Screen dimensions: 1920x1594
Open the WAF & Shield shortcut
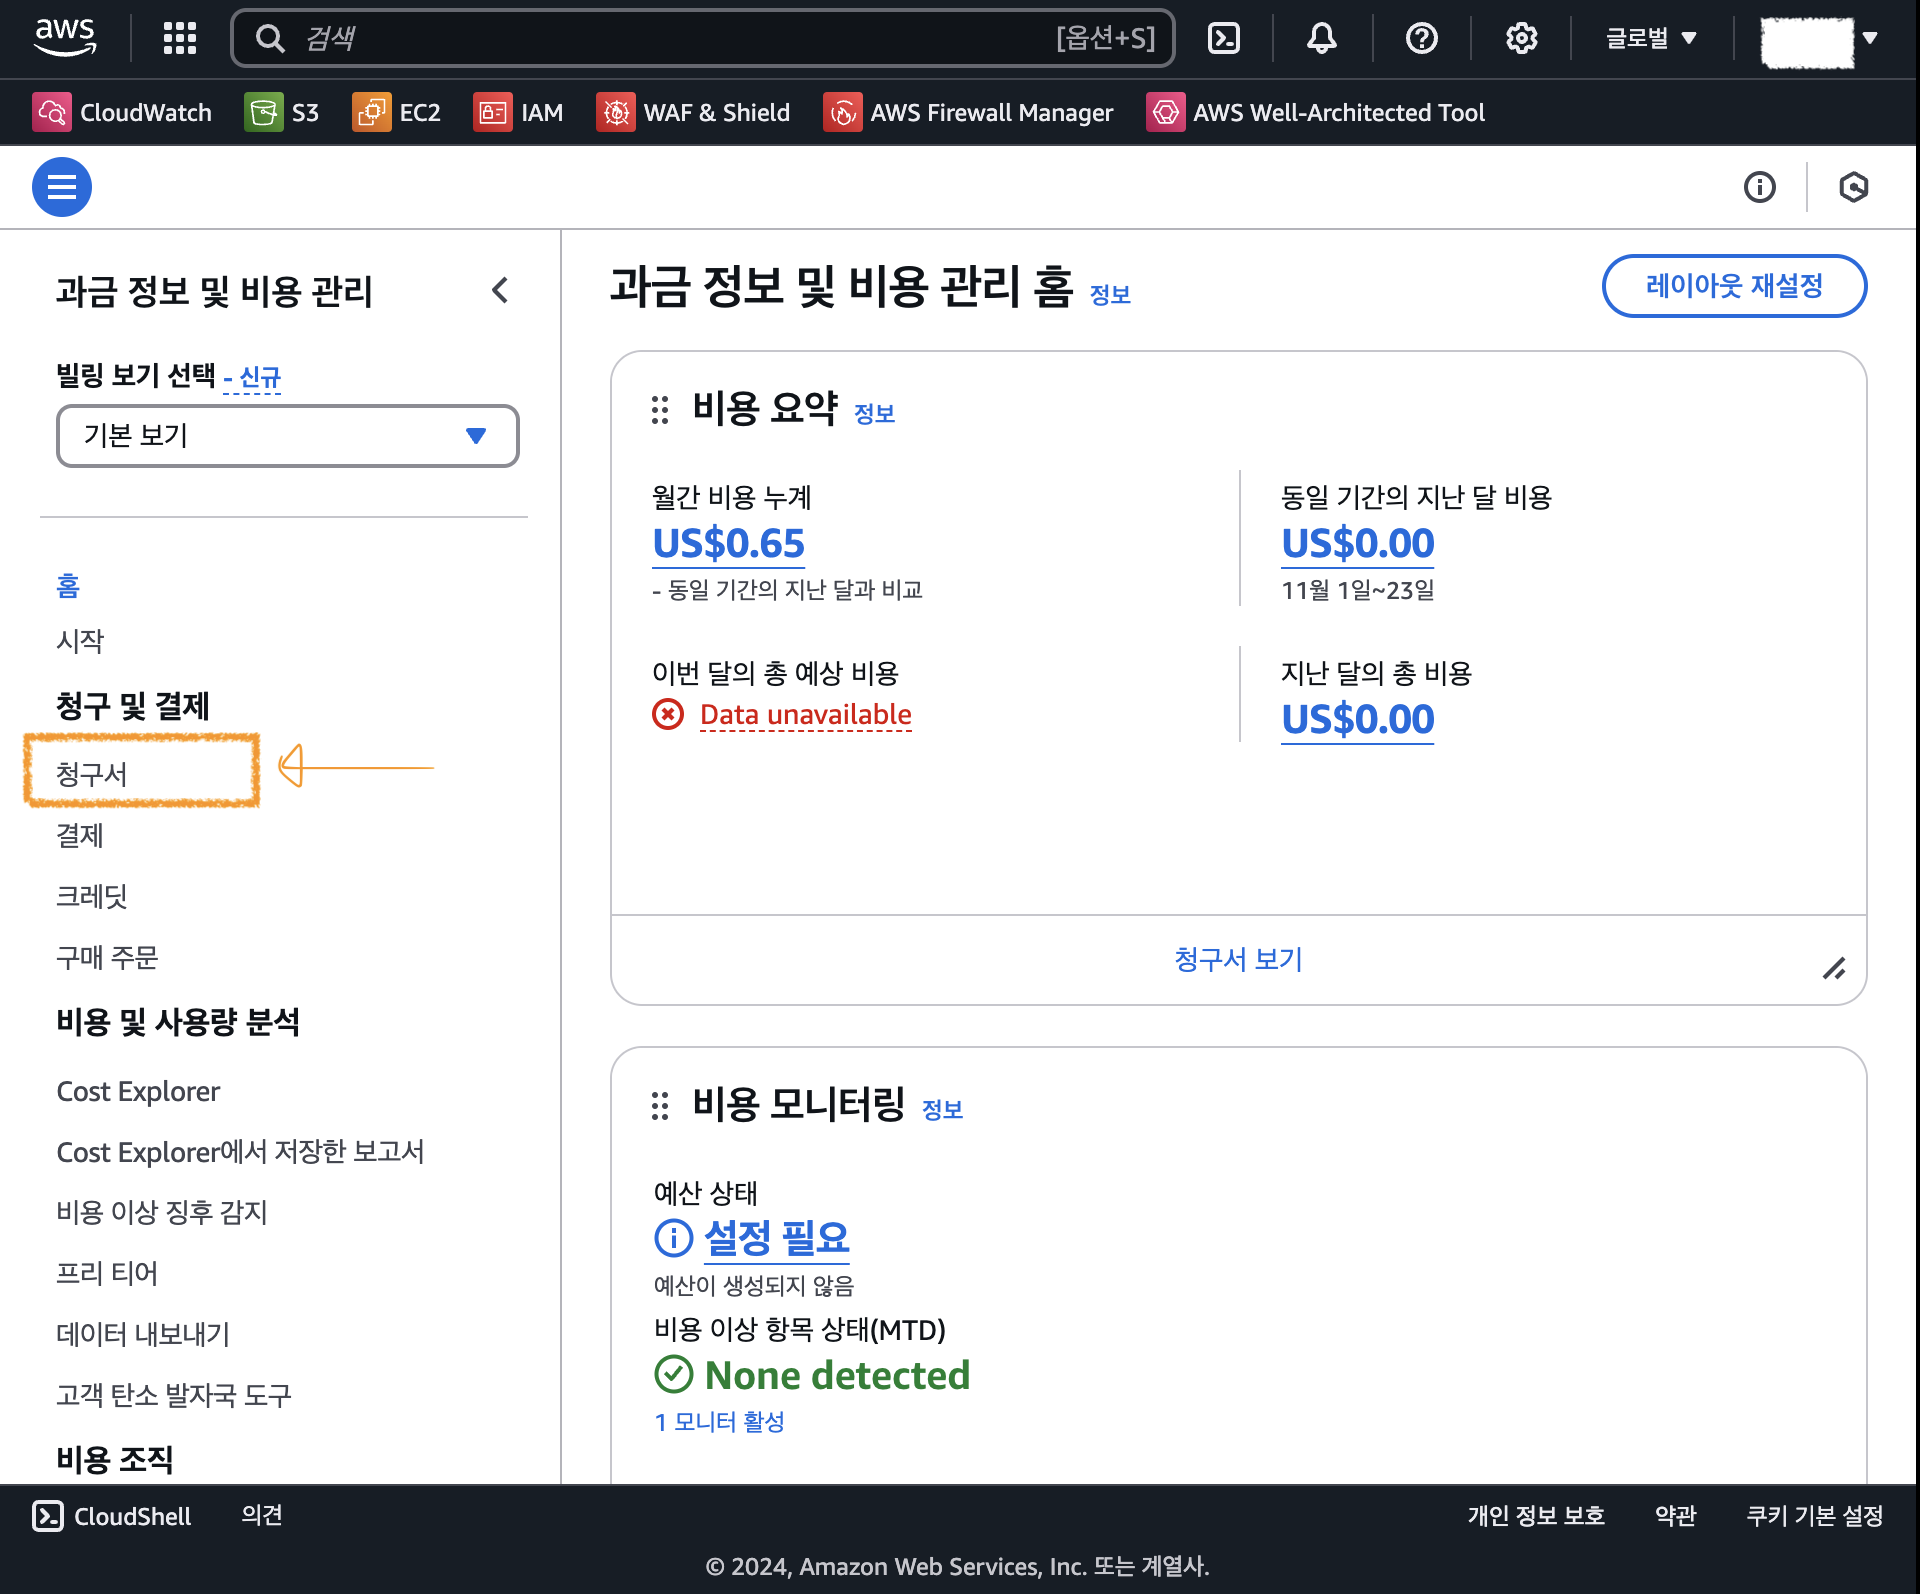coord(694,112)
